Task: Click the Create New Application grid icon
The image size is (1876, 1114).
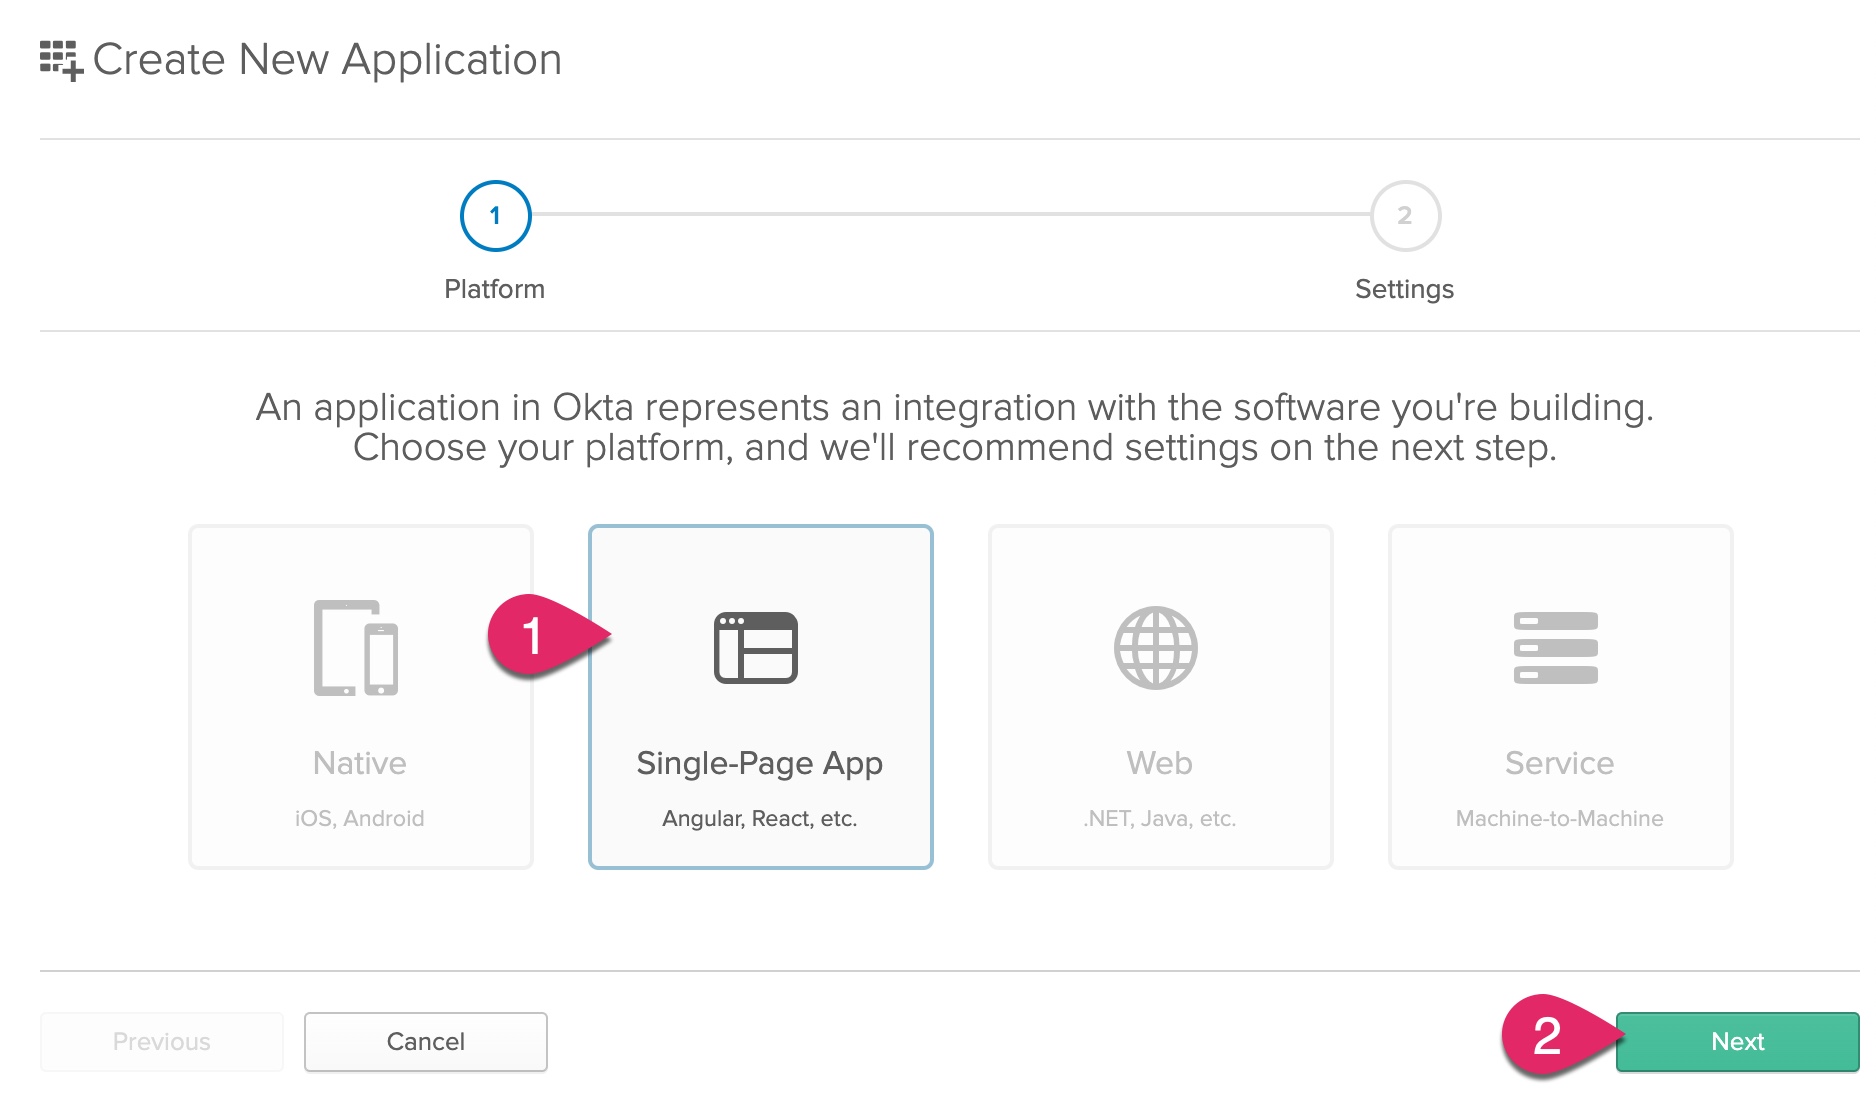Action: (60, 60)
